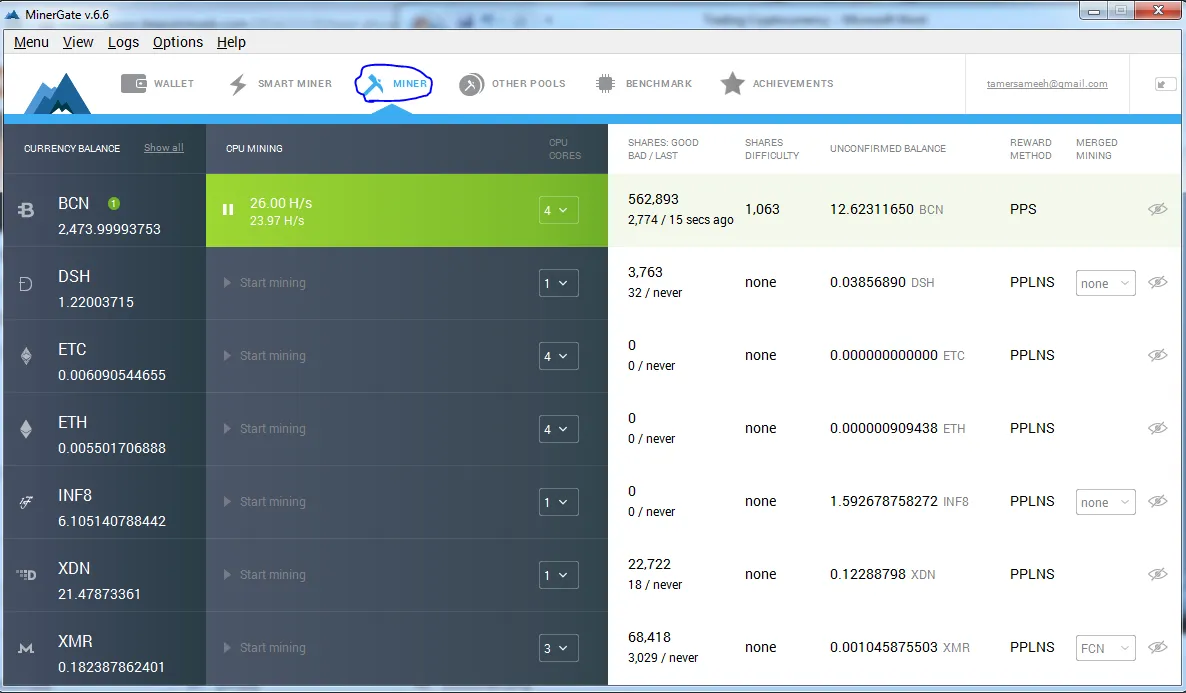The width and height of the screenshot is (1186, 693).
Task: Click BCN good shares count 562,893
Action: click(x=654, y=200)
